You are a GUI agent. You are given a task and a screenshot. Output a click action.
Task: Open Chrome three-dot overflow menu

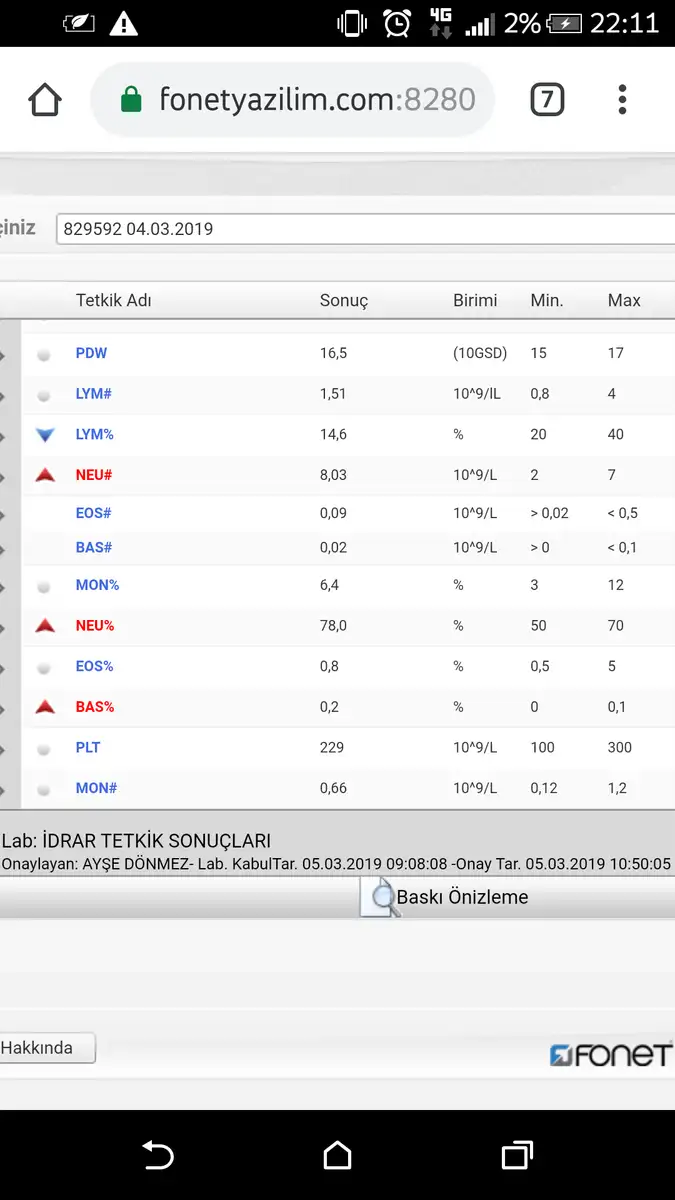tap(622, 100)
